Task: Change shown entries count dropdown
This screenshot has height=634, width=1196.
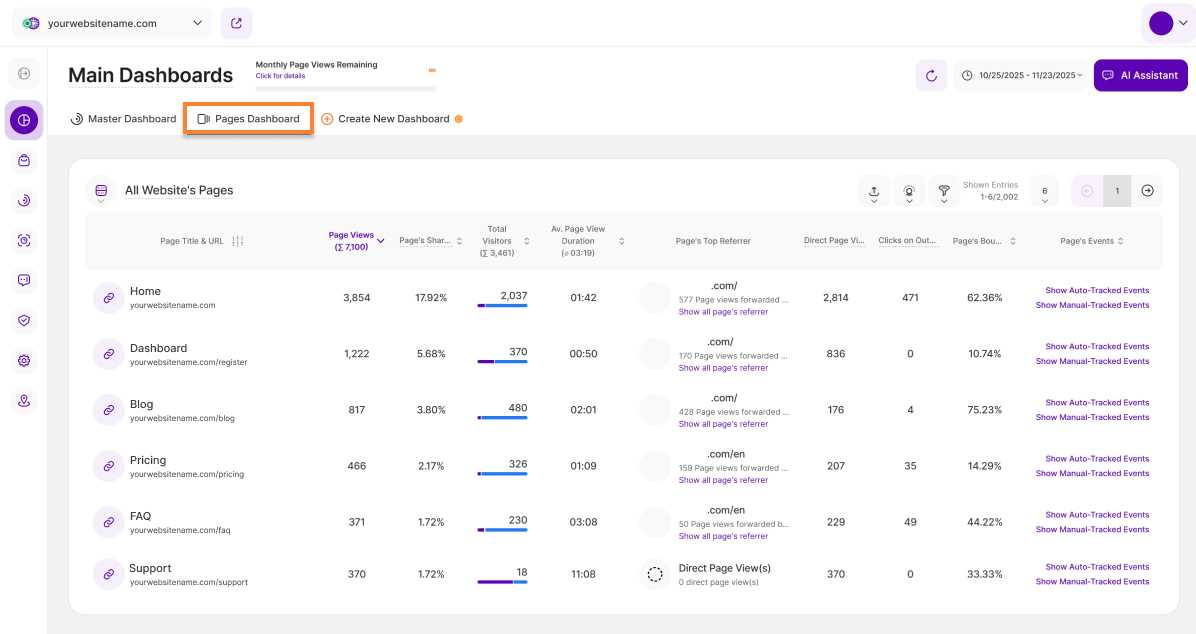Action: 1044,191
